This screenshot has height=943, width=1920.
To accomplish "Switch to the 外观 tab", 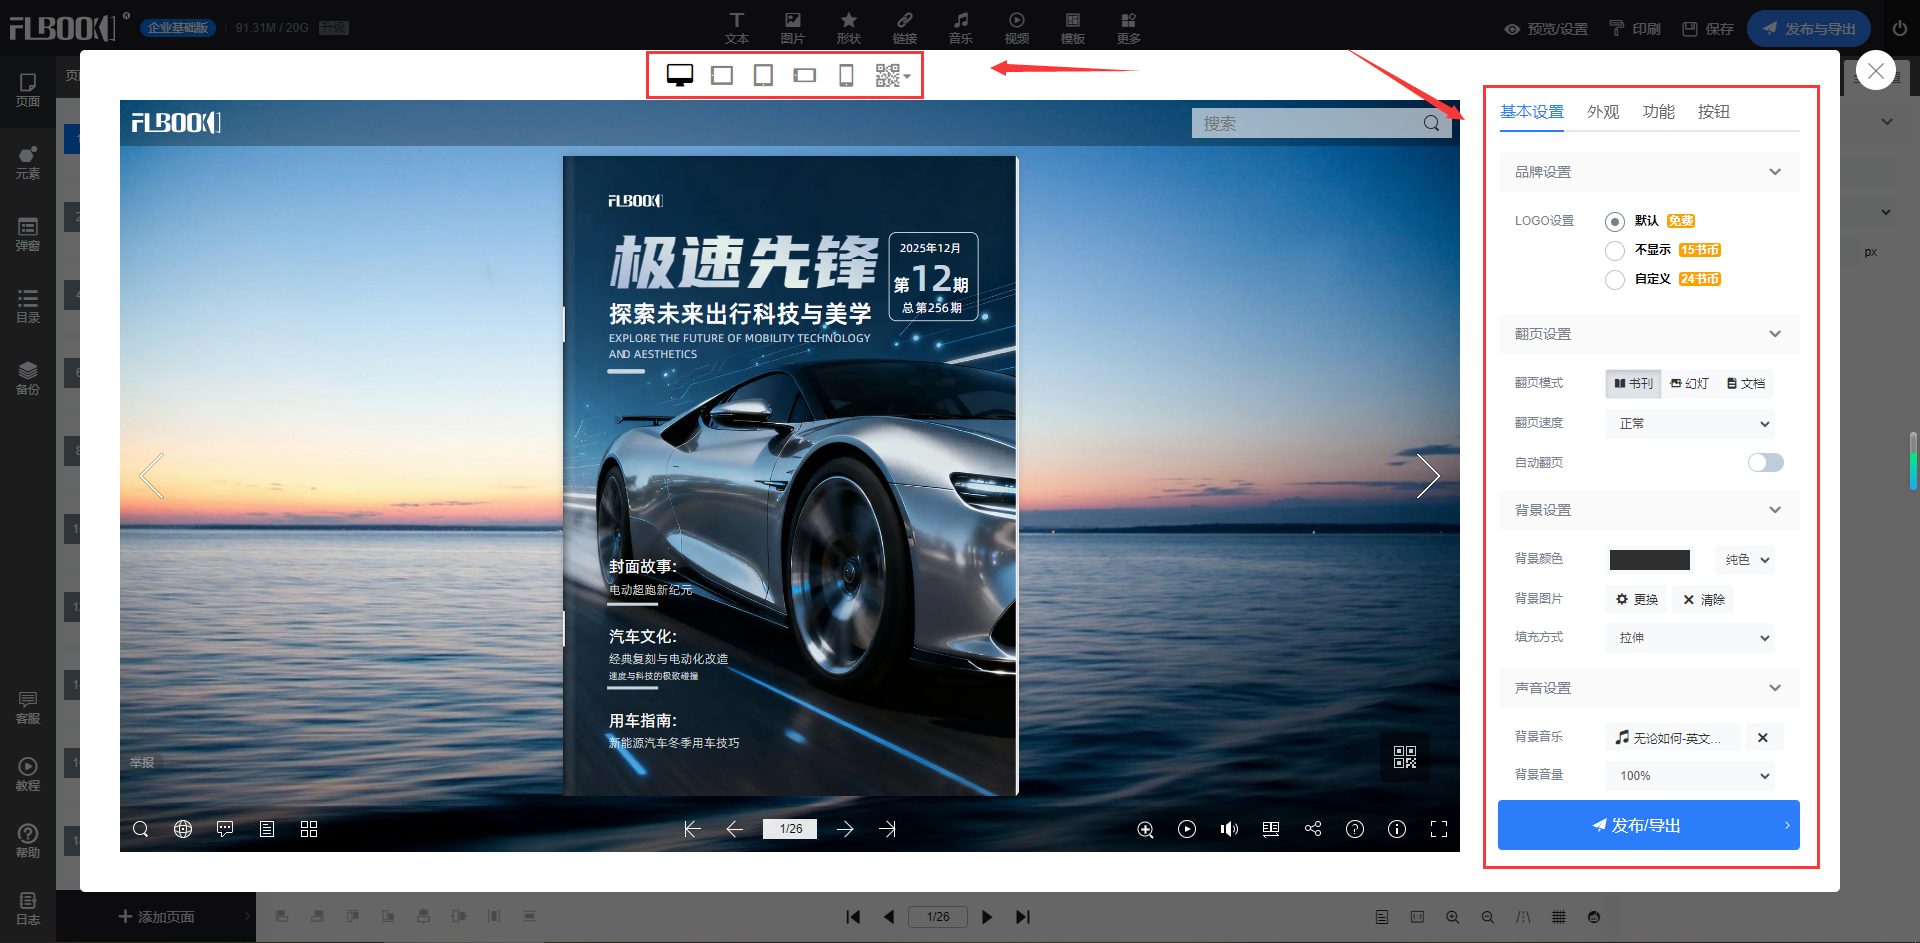I will [1602, 112].
